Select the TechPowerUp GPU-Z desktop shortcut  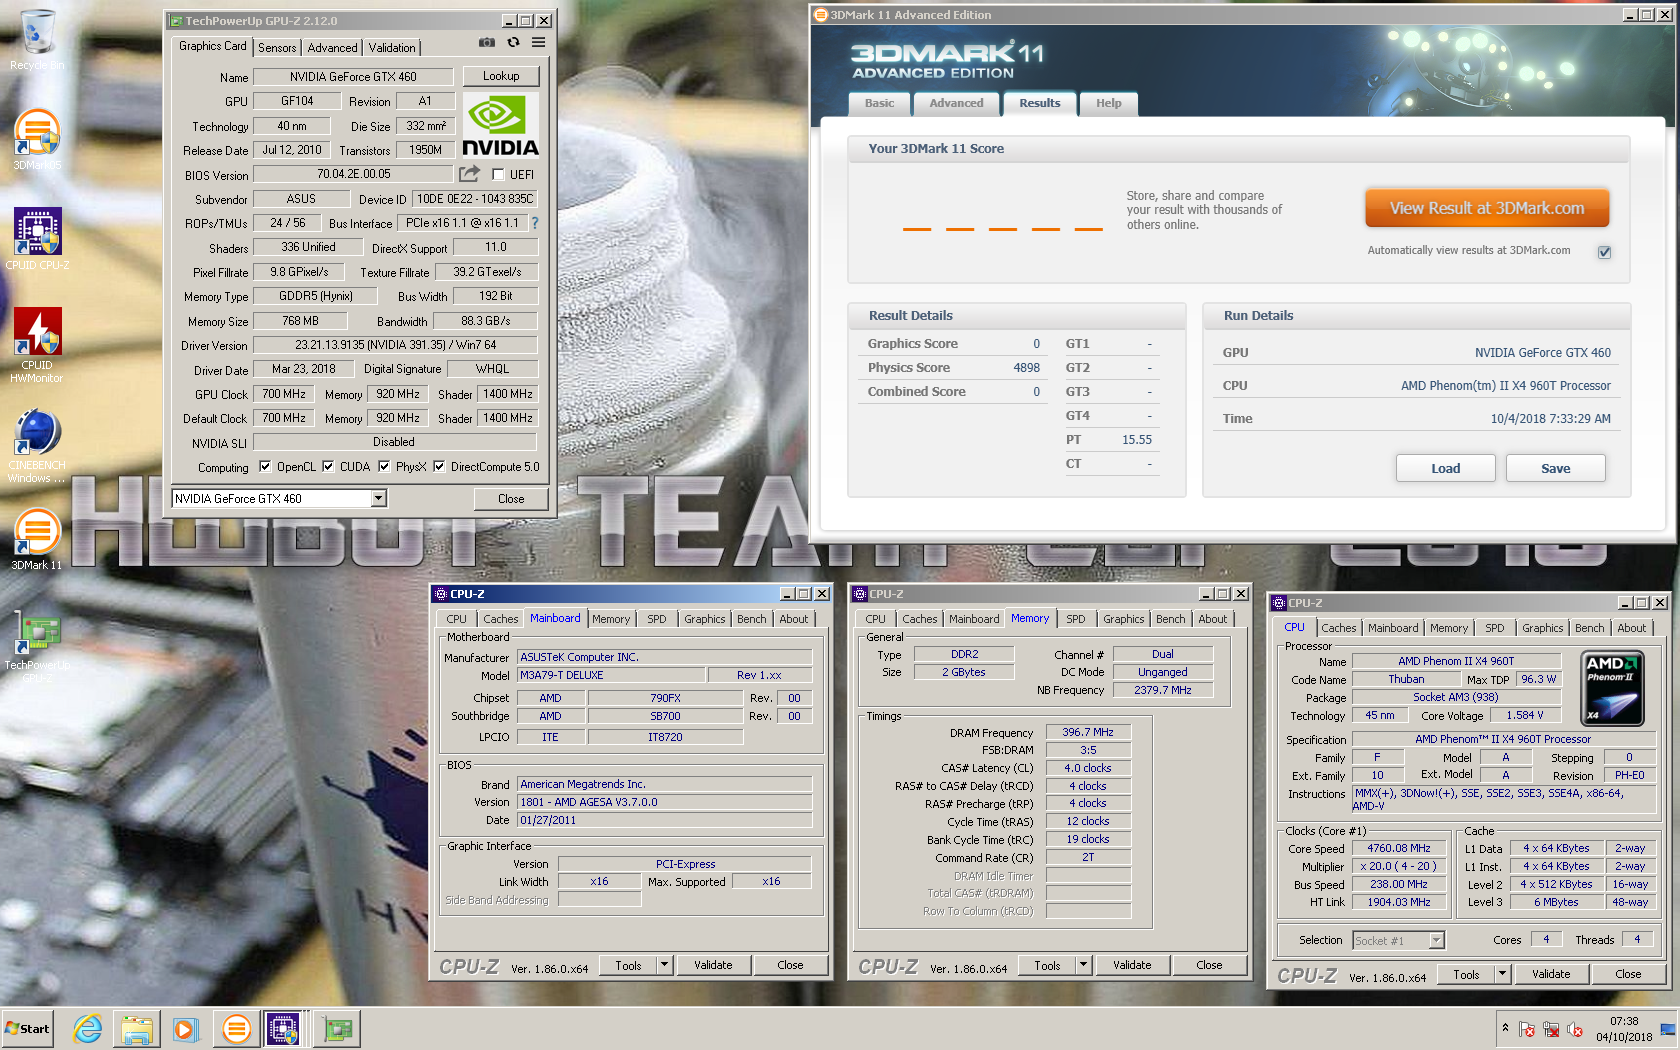tap(37, 646)
